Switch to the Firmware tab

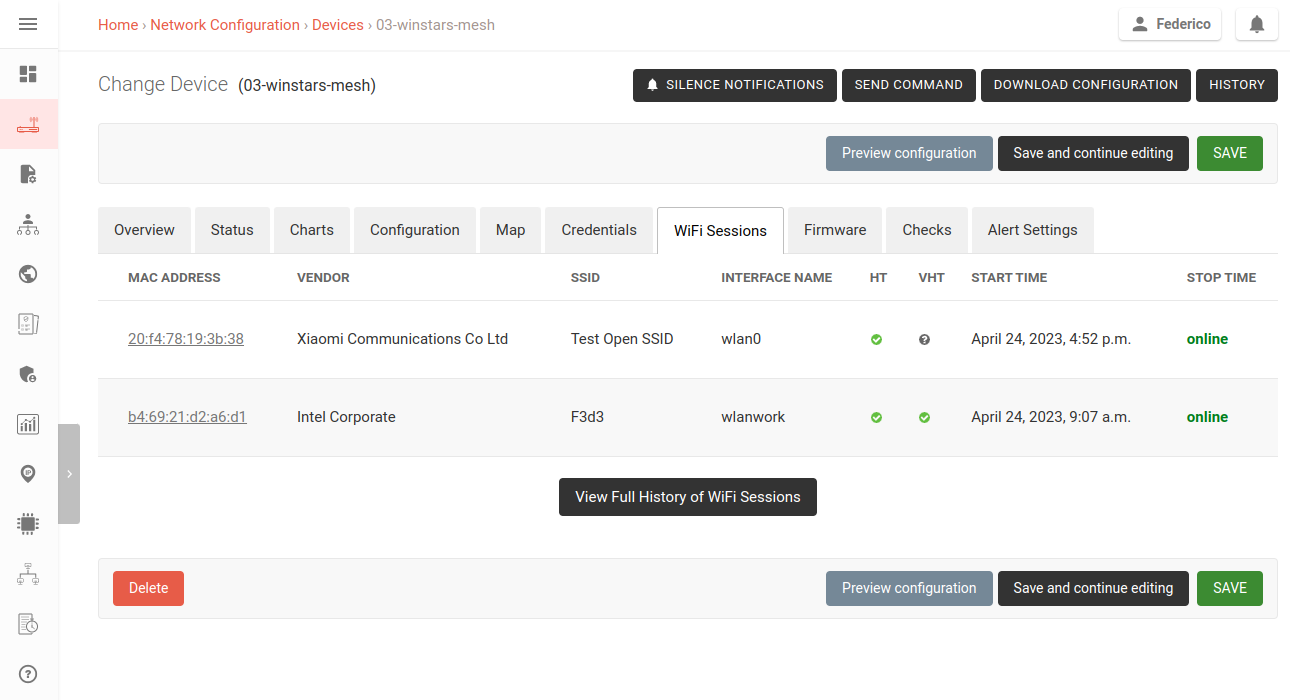pyautogui.click(x=834, y=230)
